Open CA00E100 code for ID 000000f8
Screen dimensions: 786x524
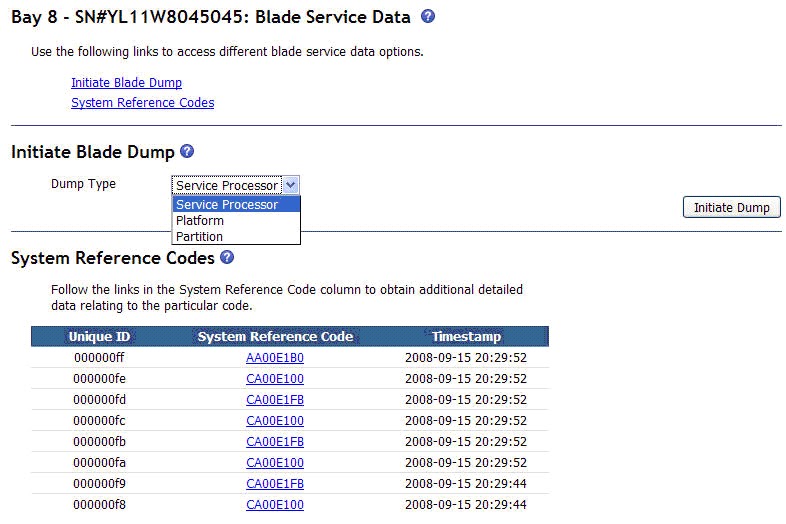point(275,504)
